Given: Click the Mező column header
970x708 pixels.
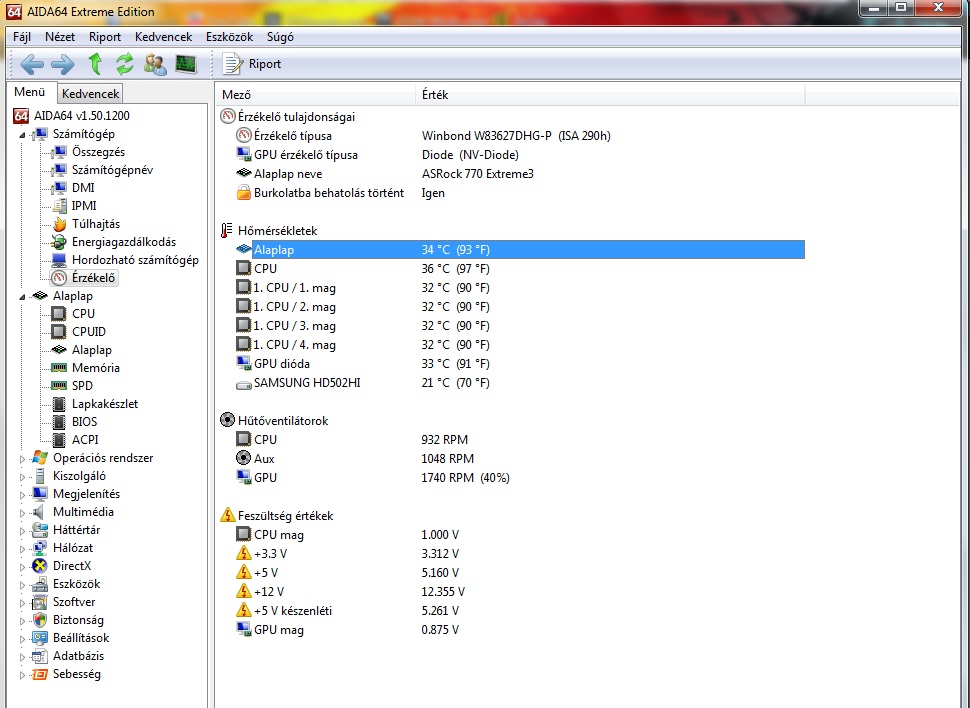Looking at the screenshot, I should point(315,95).
